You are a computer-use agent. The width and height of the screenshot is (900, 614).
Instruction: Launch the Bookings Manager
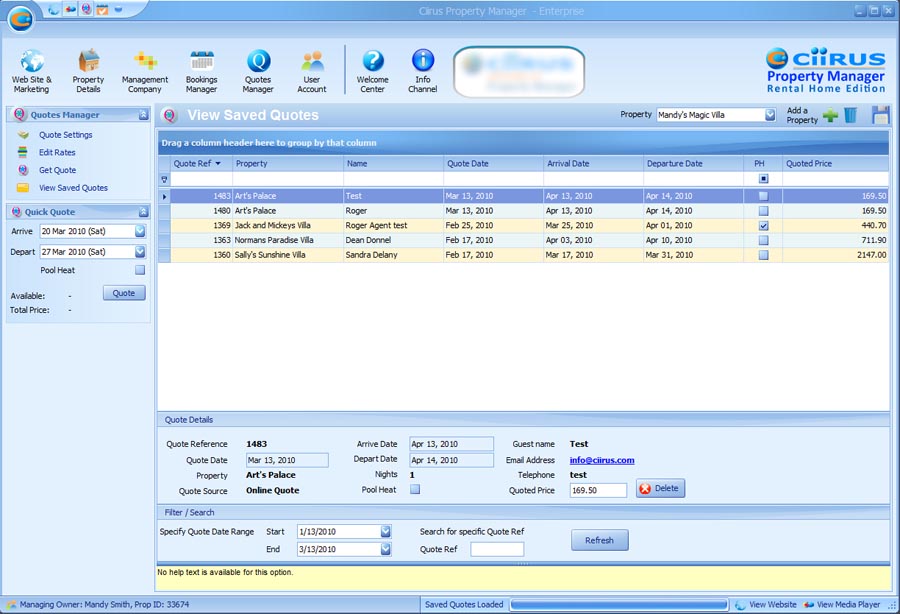tap(201, 71)
